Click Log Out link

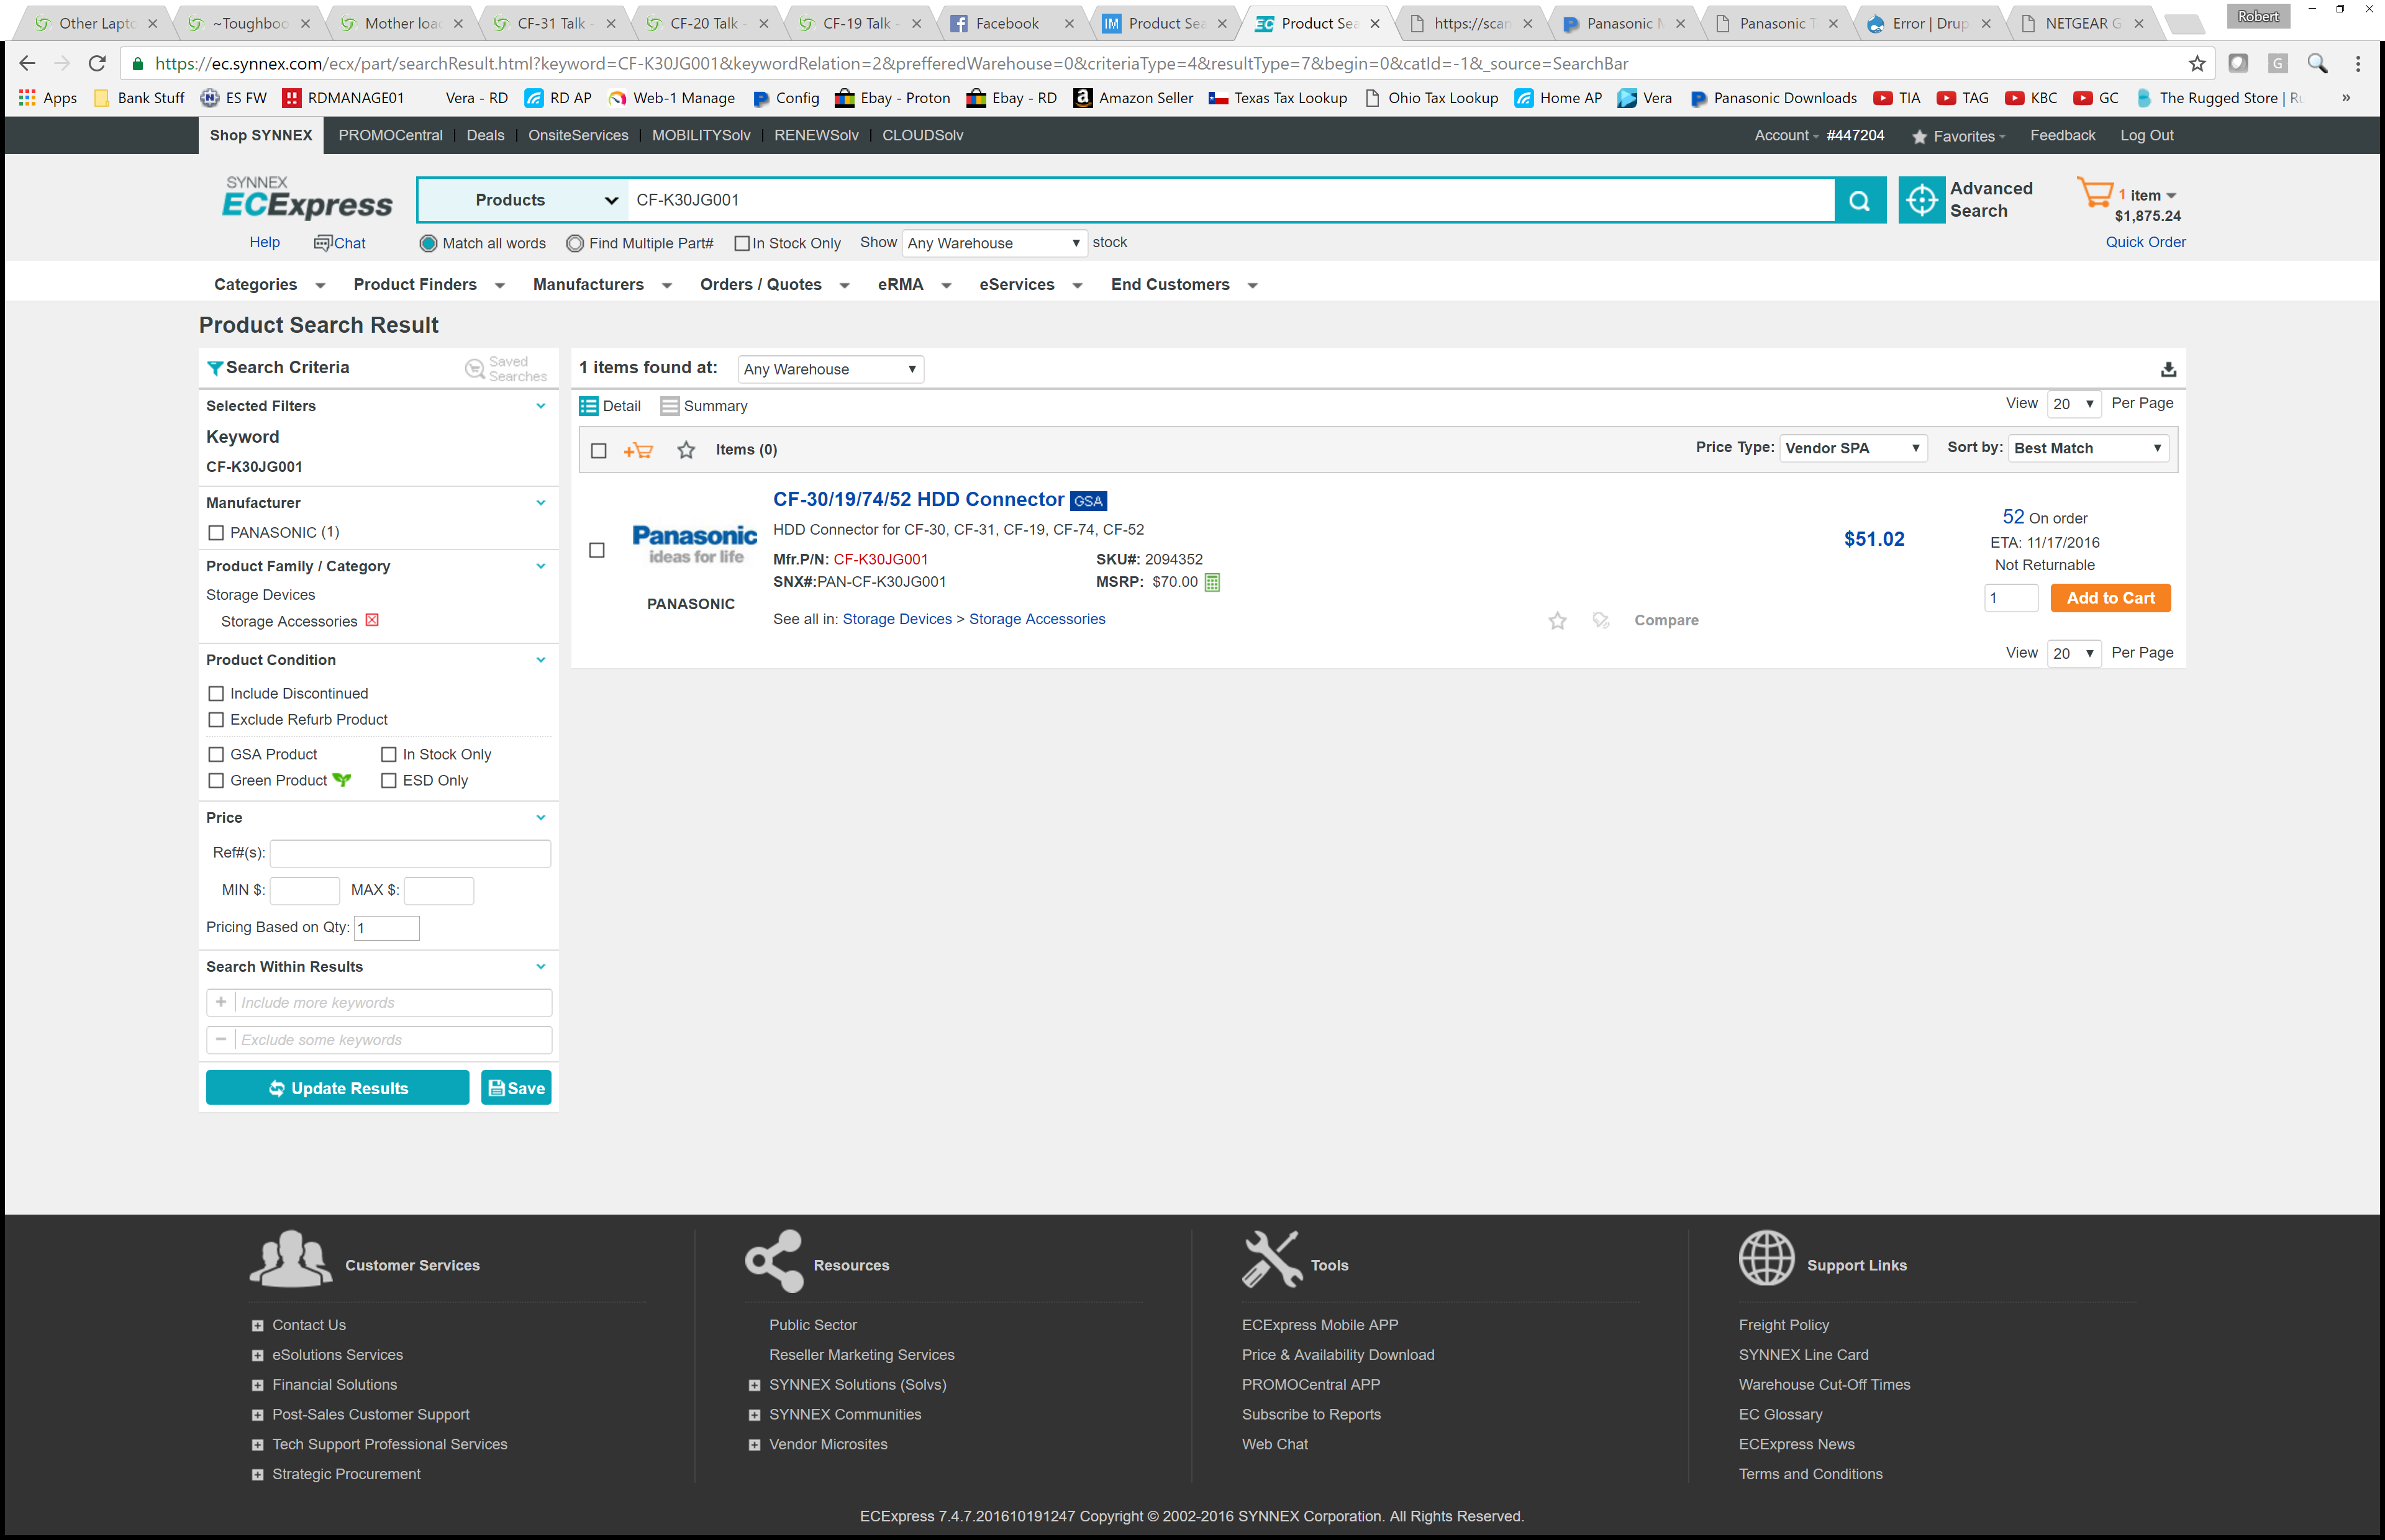point(2146,136)
